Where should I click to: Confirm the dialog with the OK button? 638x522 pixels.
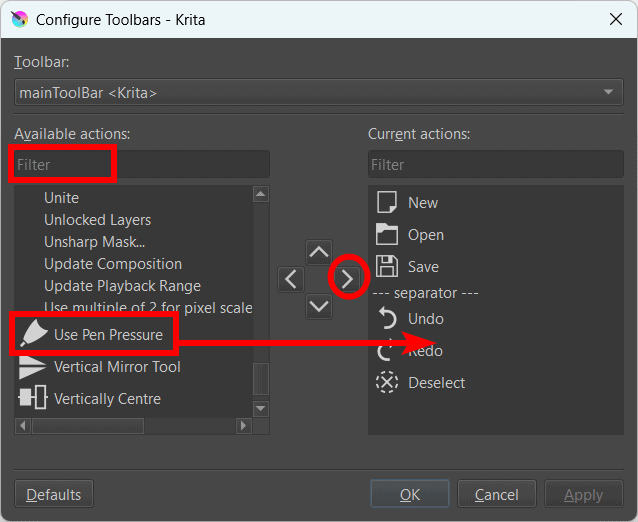point(410,494)
